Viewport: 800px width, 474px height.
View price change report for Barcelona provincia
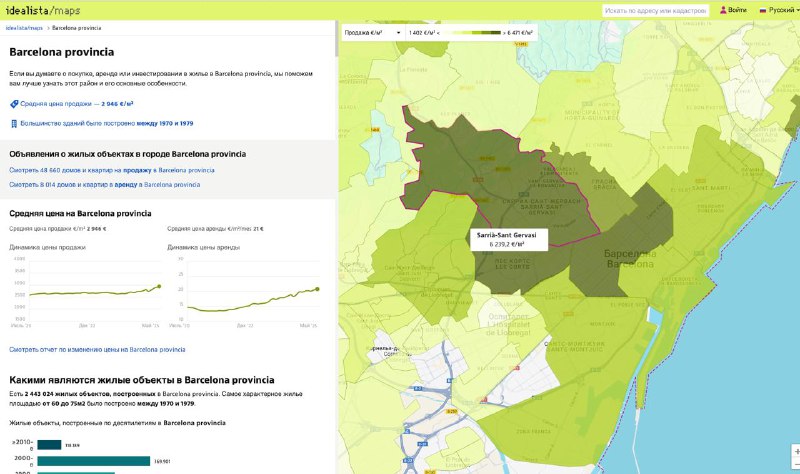97,349
